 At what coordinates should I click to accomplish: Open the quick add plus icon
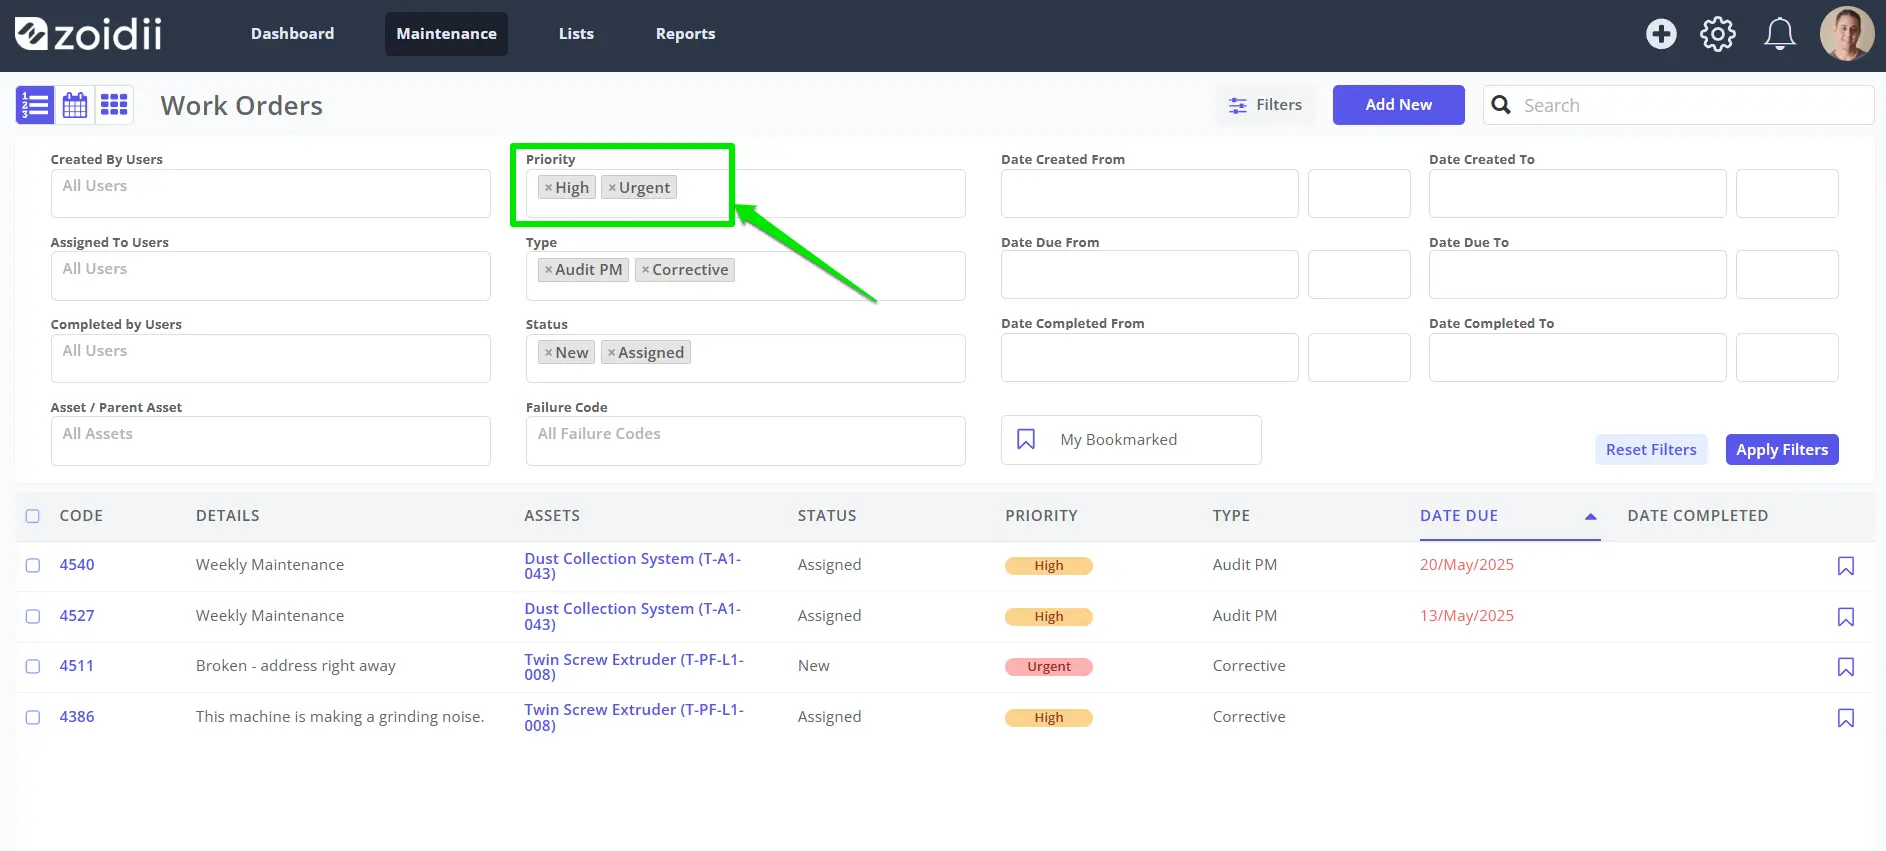coord(1661,34)
